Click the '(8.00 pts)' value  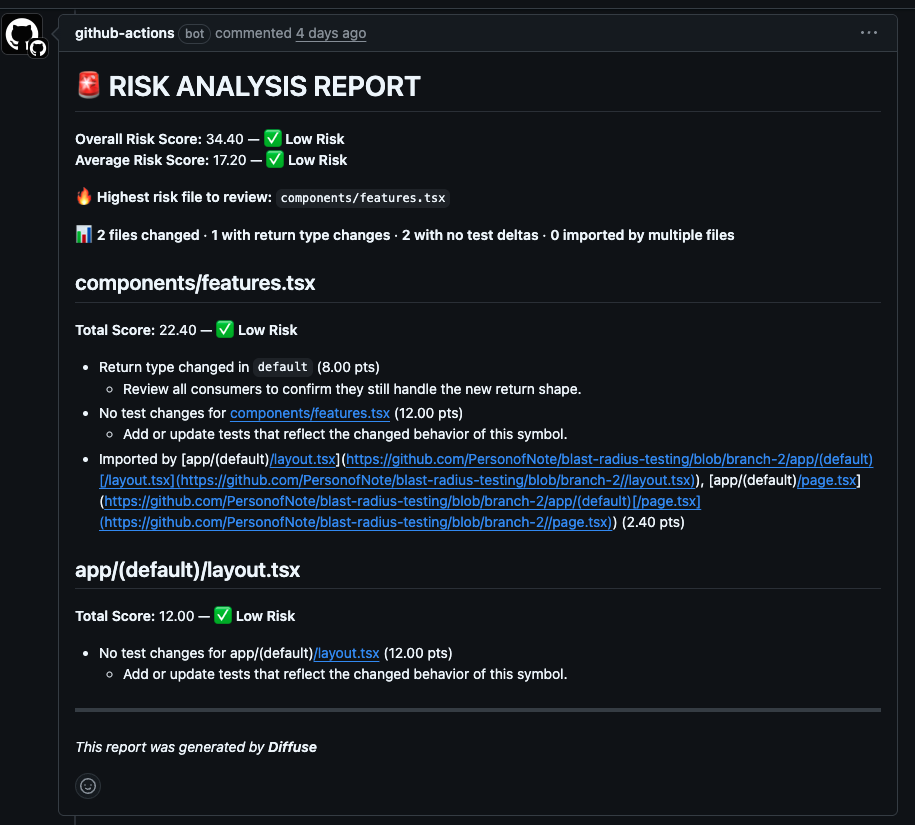[348, 367]
